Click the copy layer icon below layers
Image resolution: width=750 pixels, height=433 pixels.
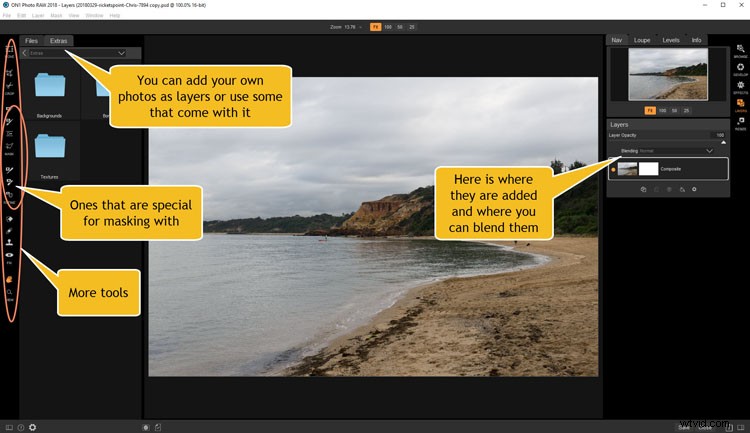643,189
